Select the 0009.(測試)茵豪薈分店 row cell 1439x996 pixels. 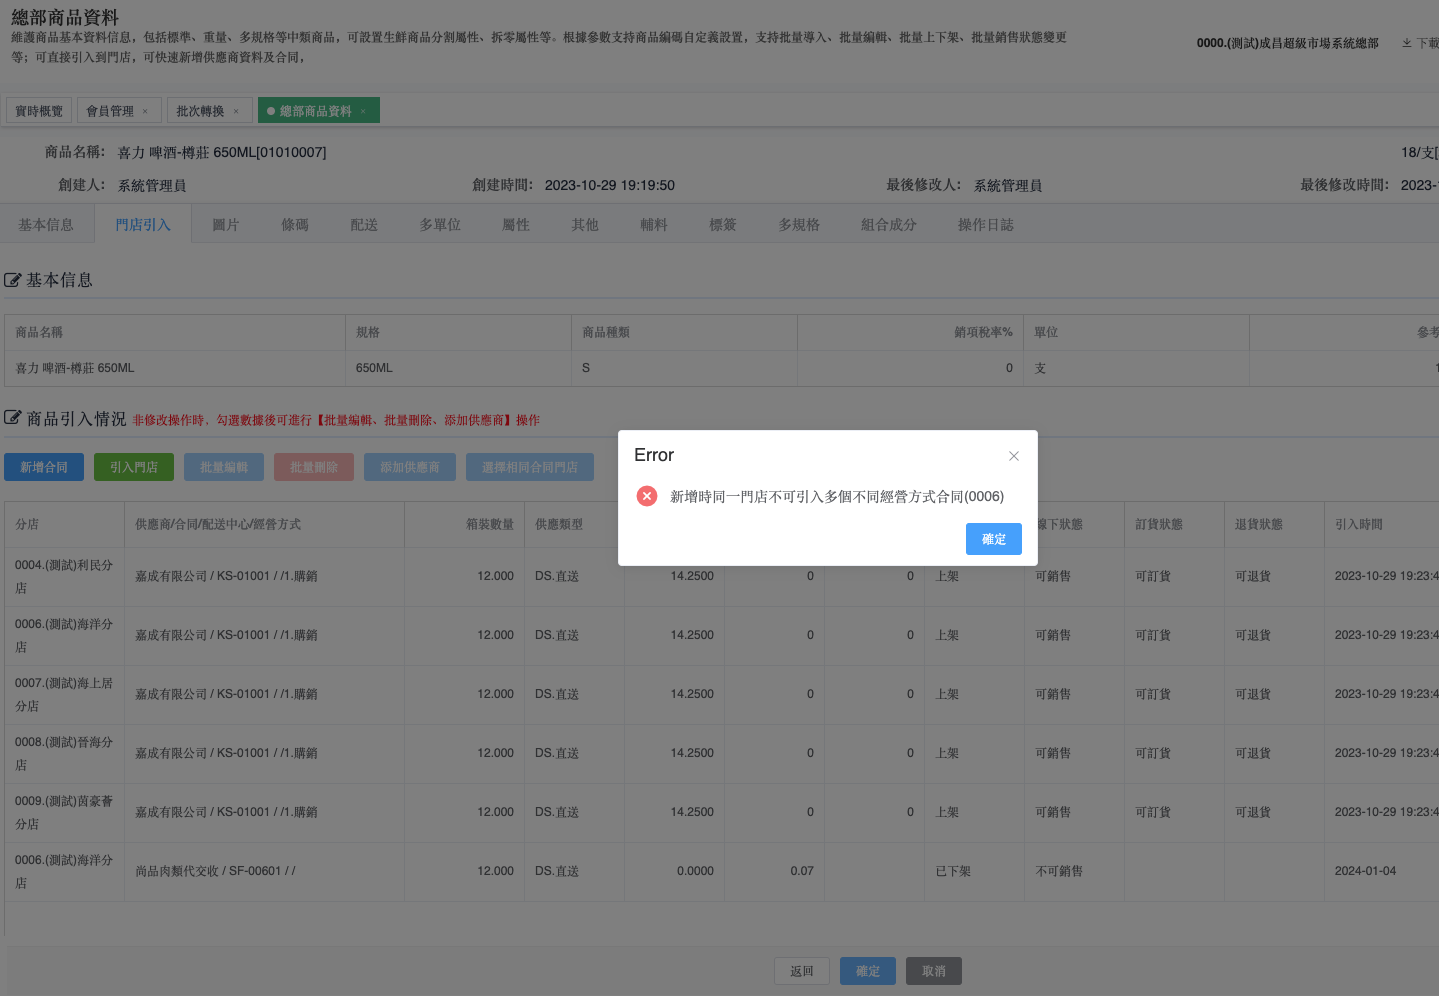click(64, 813)
